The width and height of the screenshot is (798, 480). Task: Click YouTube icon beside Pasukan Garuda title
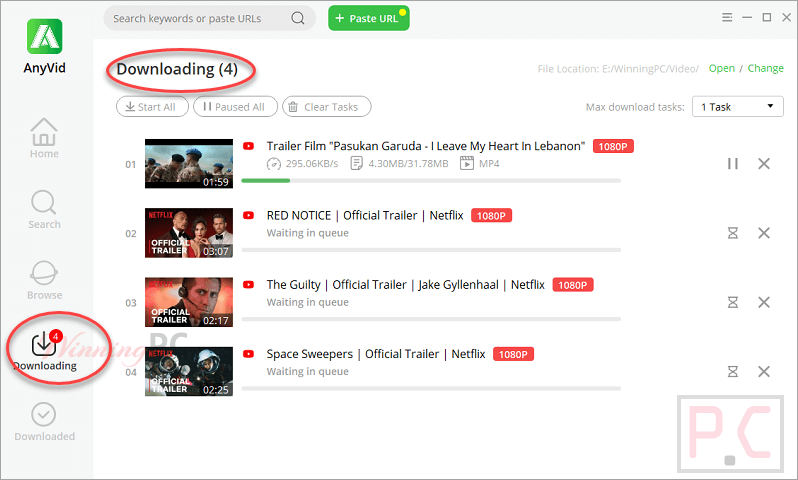tap(248, 146)
